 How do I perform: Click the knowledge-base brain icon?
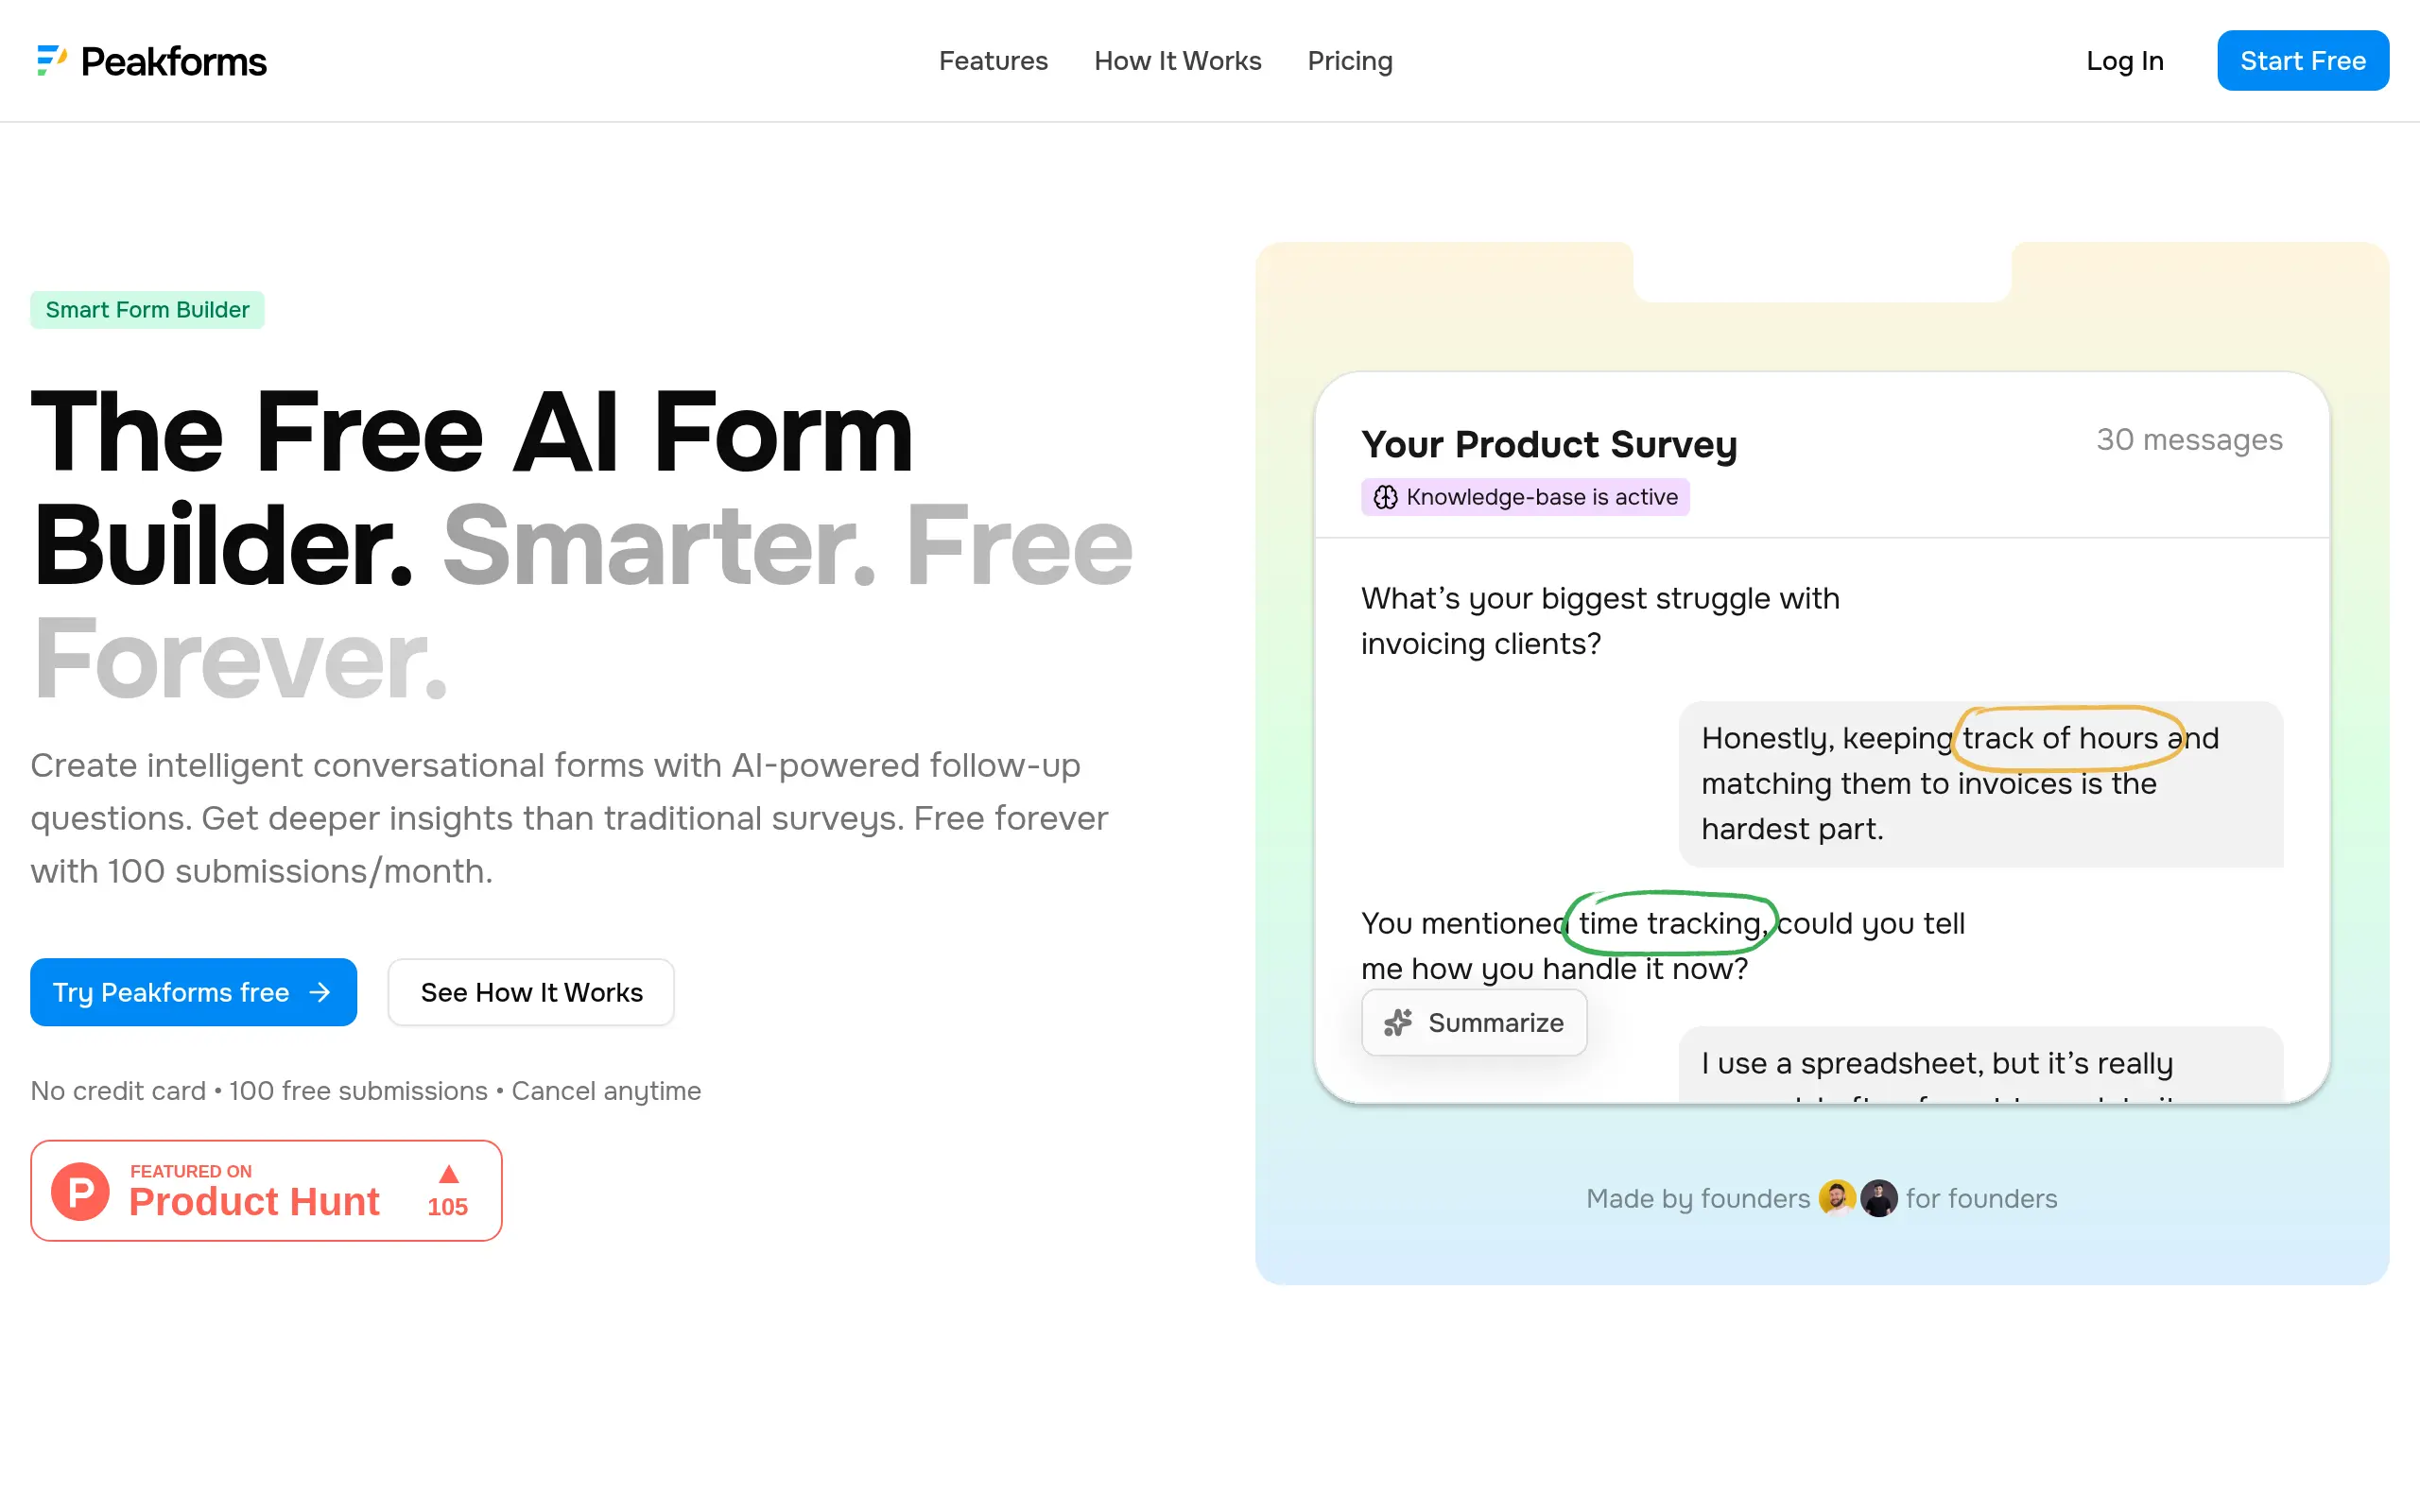pos(1385,497)
